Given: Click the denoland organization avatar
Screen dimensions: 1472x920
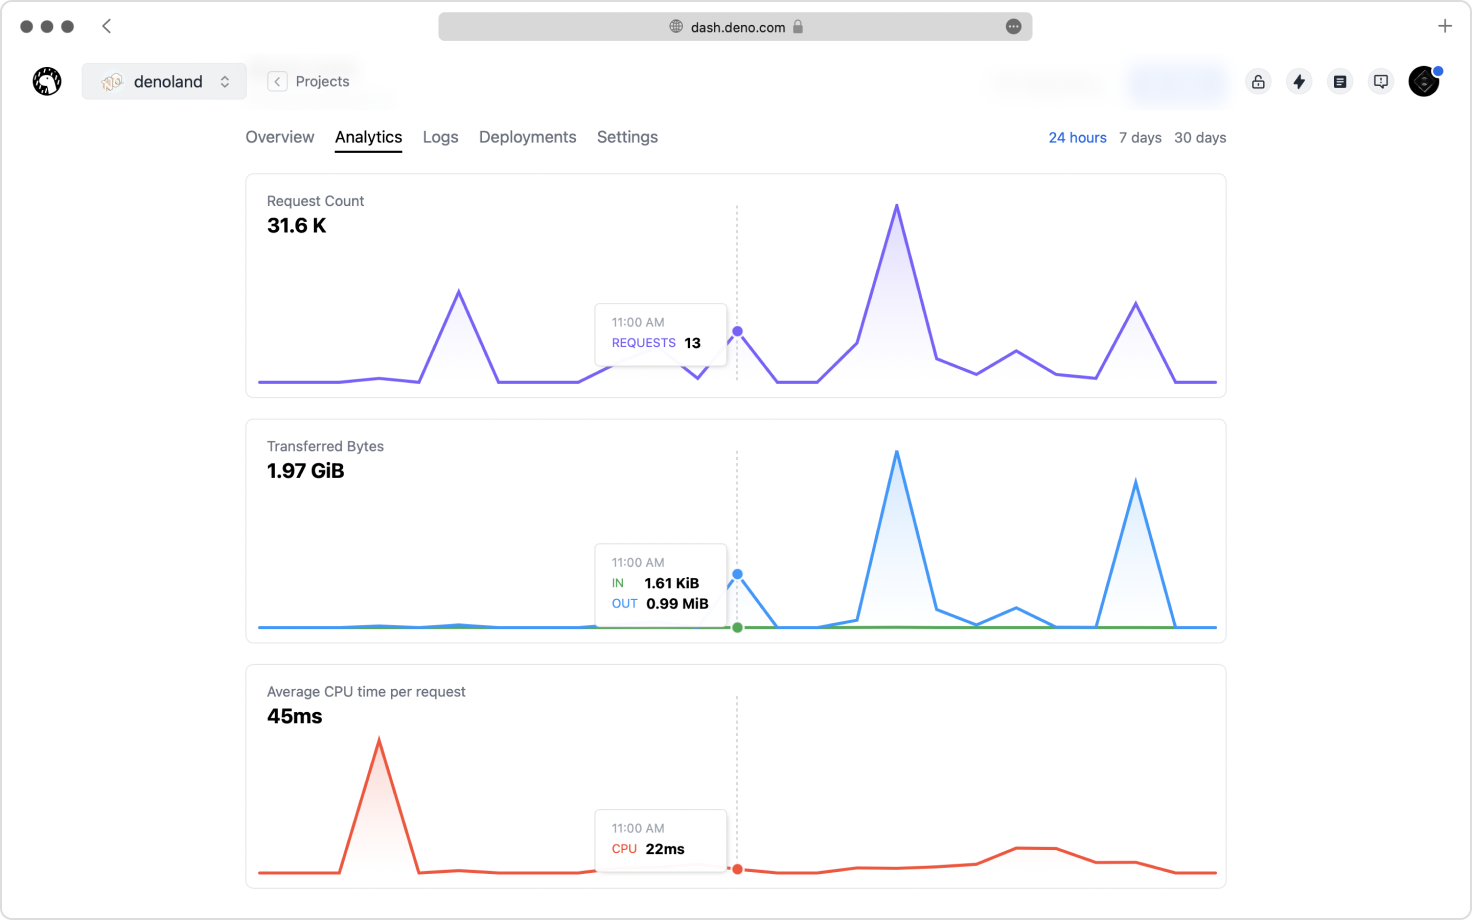Looking at the screenshot, I should click(x=110, y=81).
